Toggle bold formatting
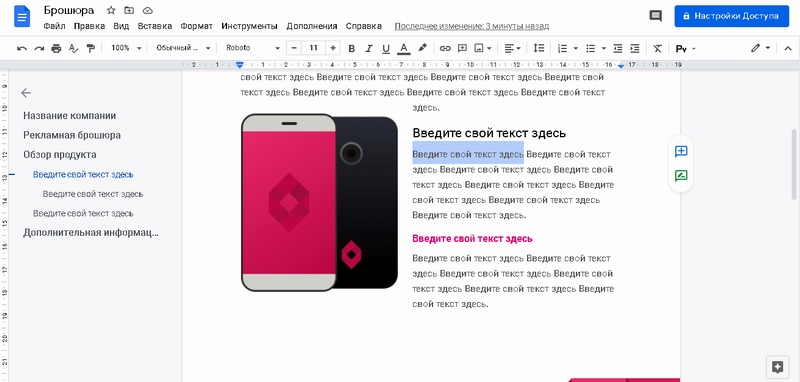The image size is (800, 382). (351, 48)
